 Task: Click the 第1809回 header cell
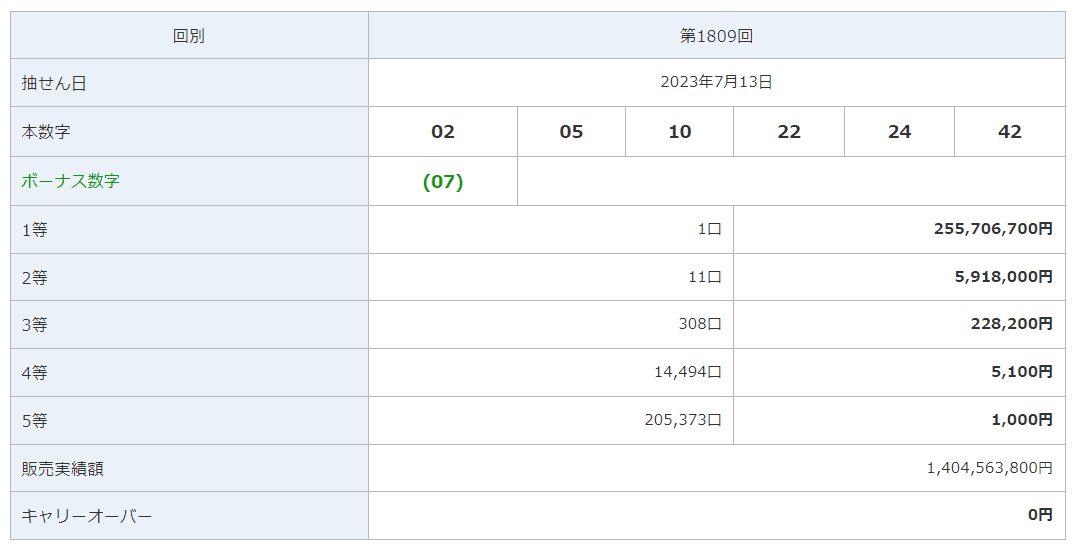pos(716,35)
